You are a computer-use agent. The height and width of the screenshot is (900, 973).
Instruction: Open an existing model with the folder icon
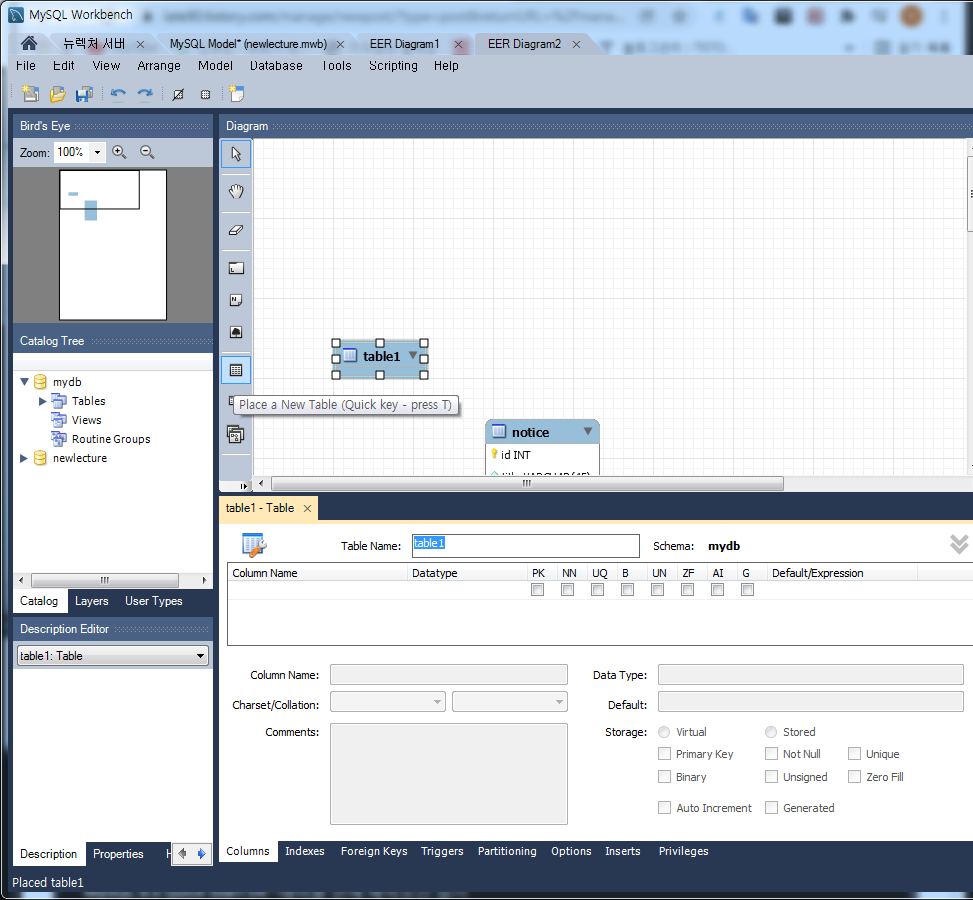pyautogui.click(x=57, y=94)
